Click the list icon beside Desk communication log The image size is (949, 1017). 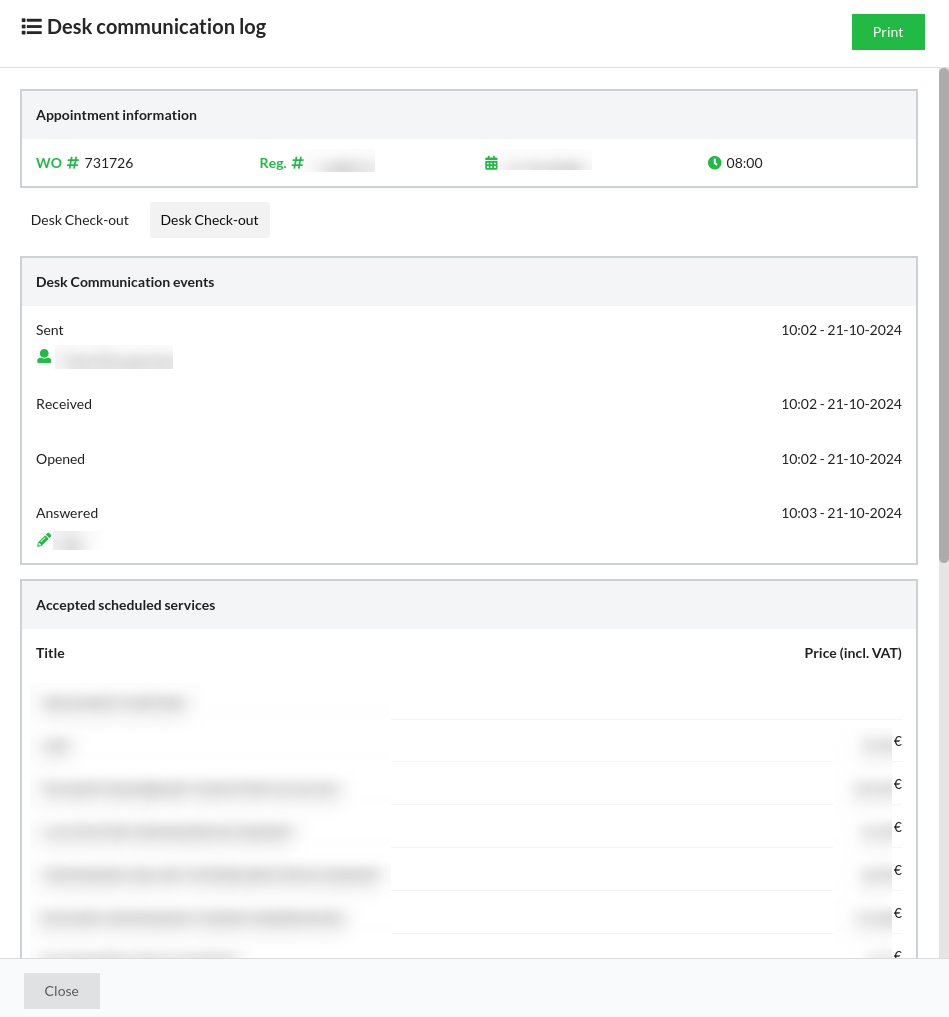click(x=31, y=27)
